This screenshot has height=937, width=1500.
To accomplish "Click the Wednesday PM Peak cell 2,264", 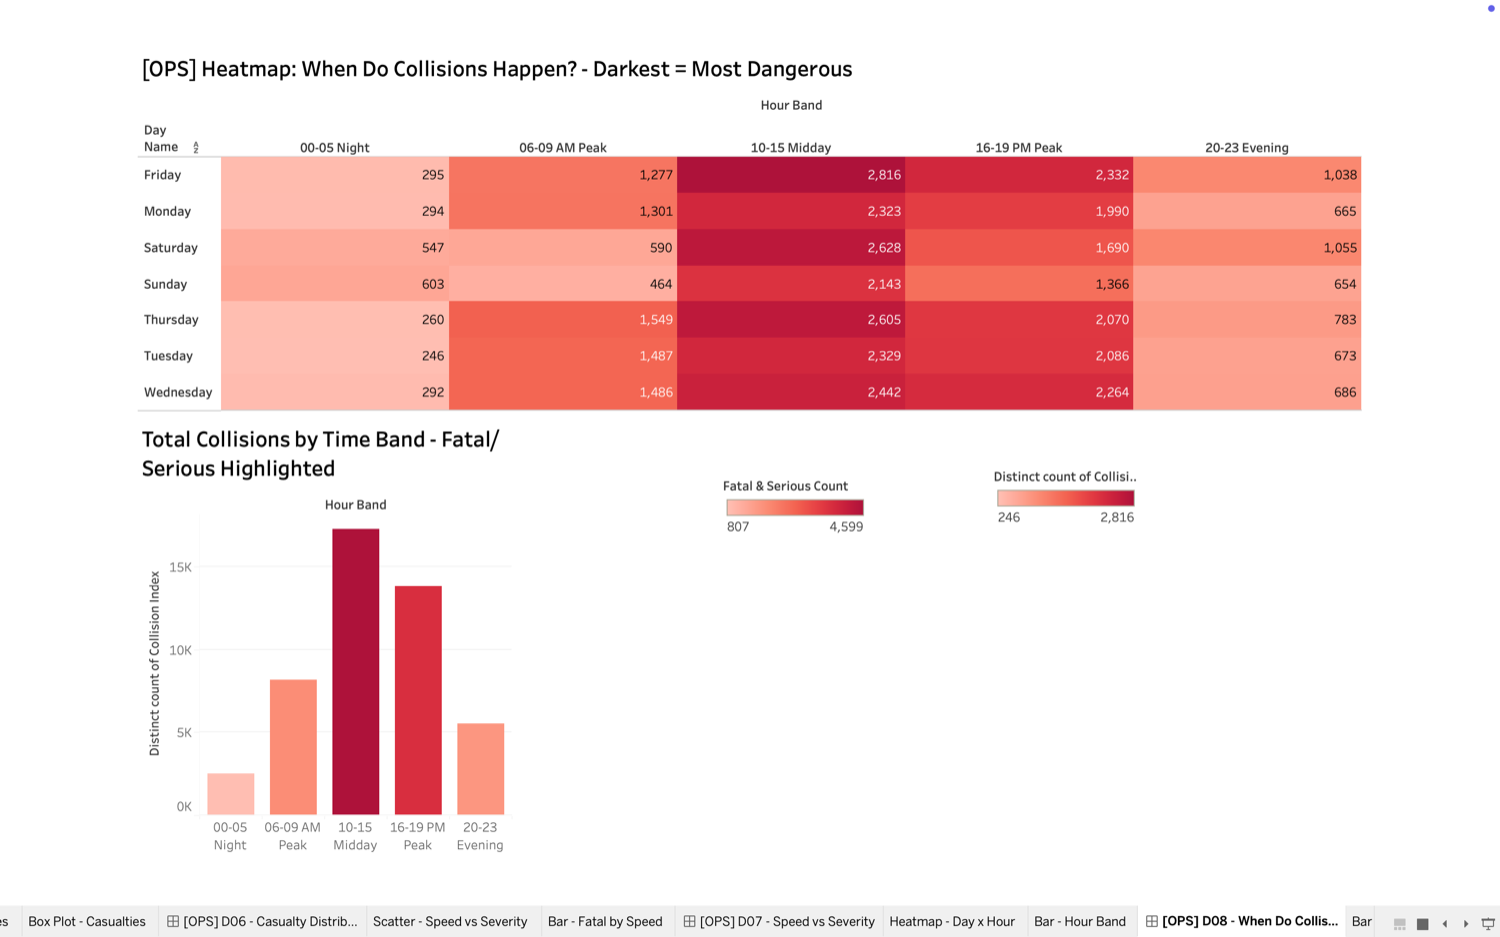I will click(1019, 392).
